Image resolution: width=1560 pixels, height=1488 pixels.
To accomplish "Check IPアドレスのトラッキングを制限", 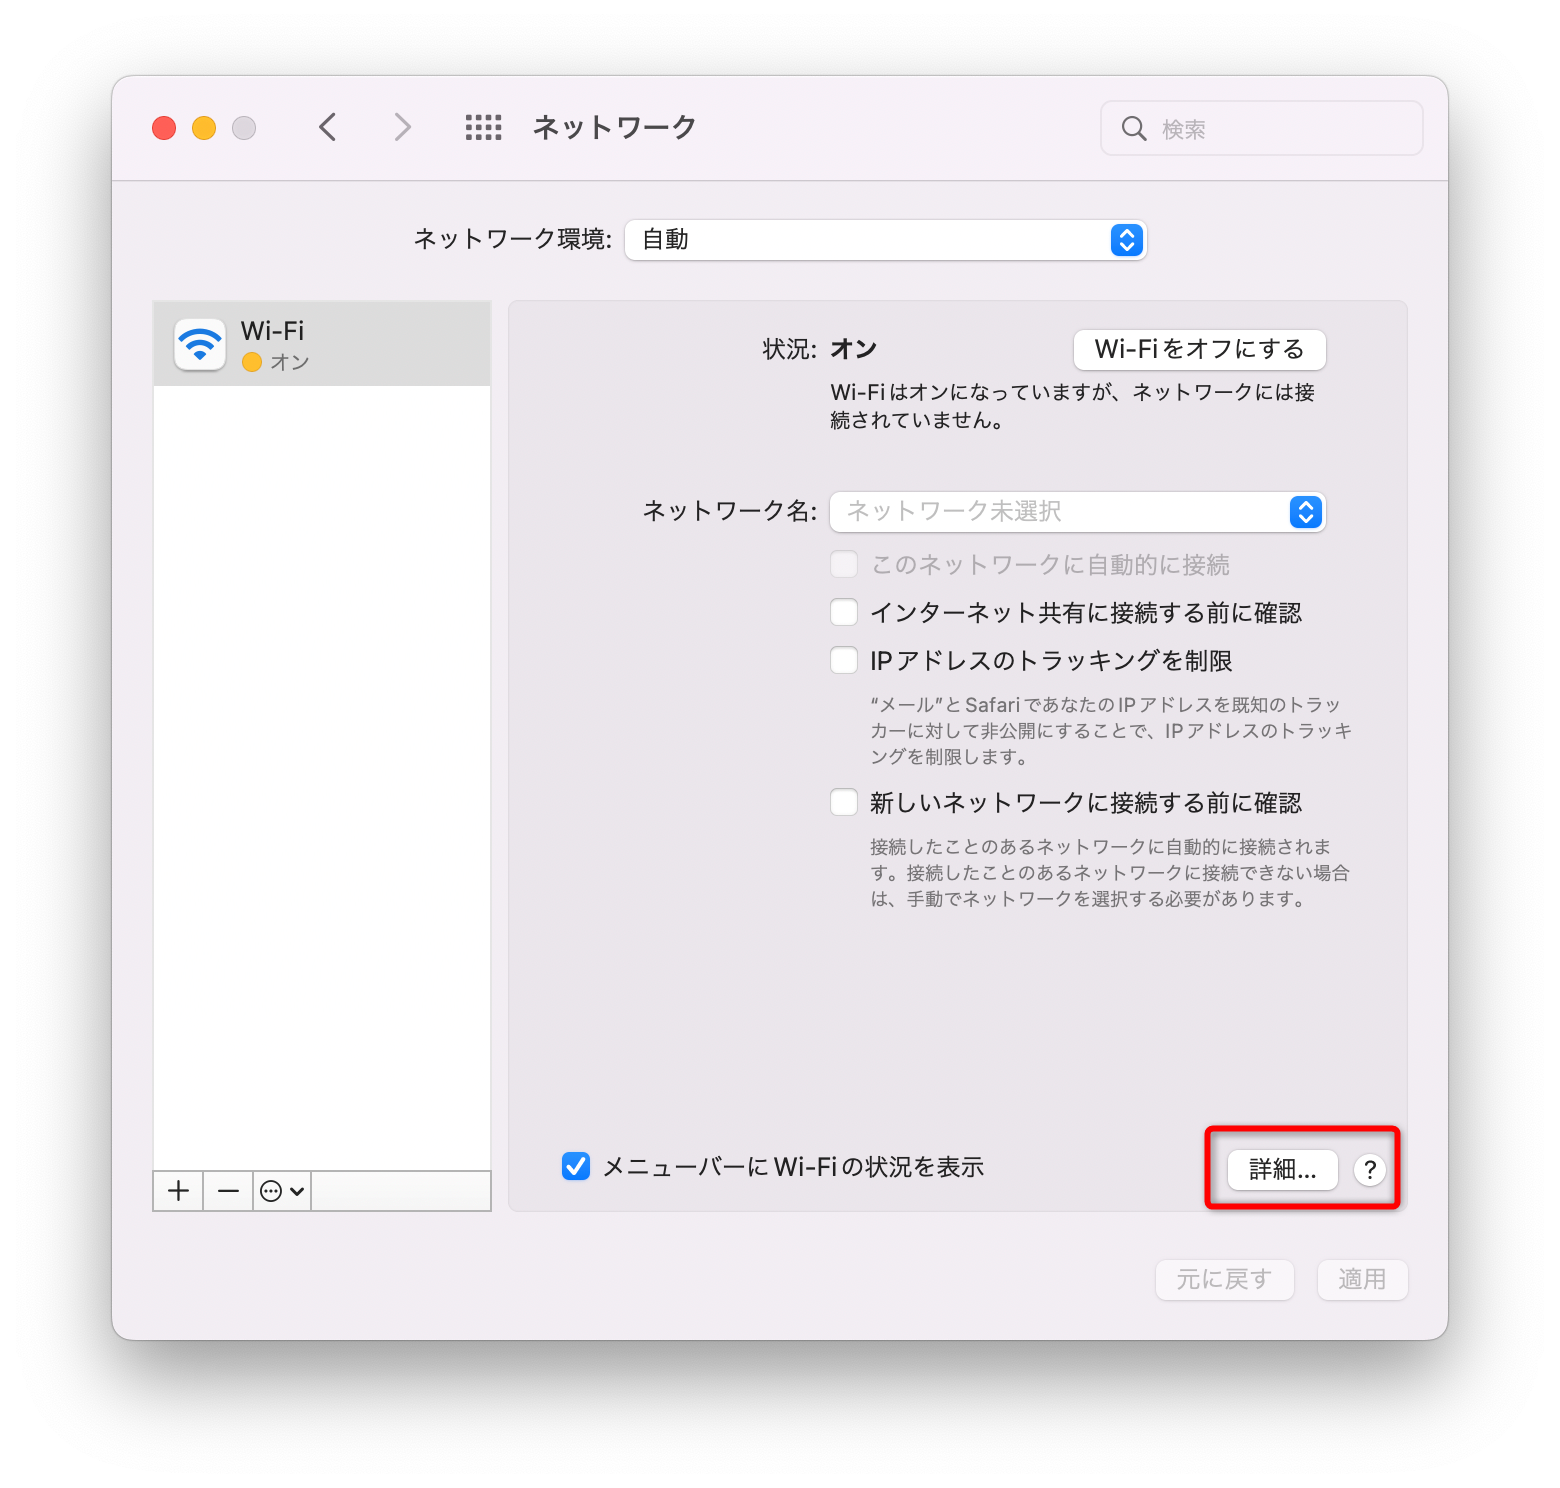I will [x=844, y=660].
